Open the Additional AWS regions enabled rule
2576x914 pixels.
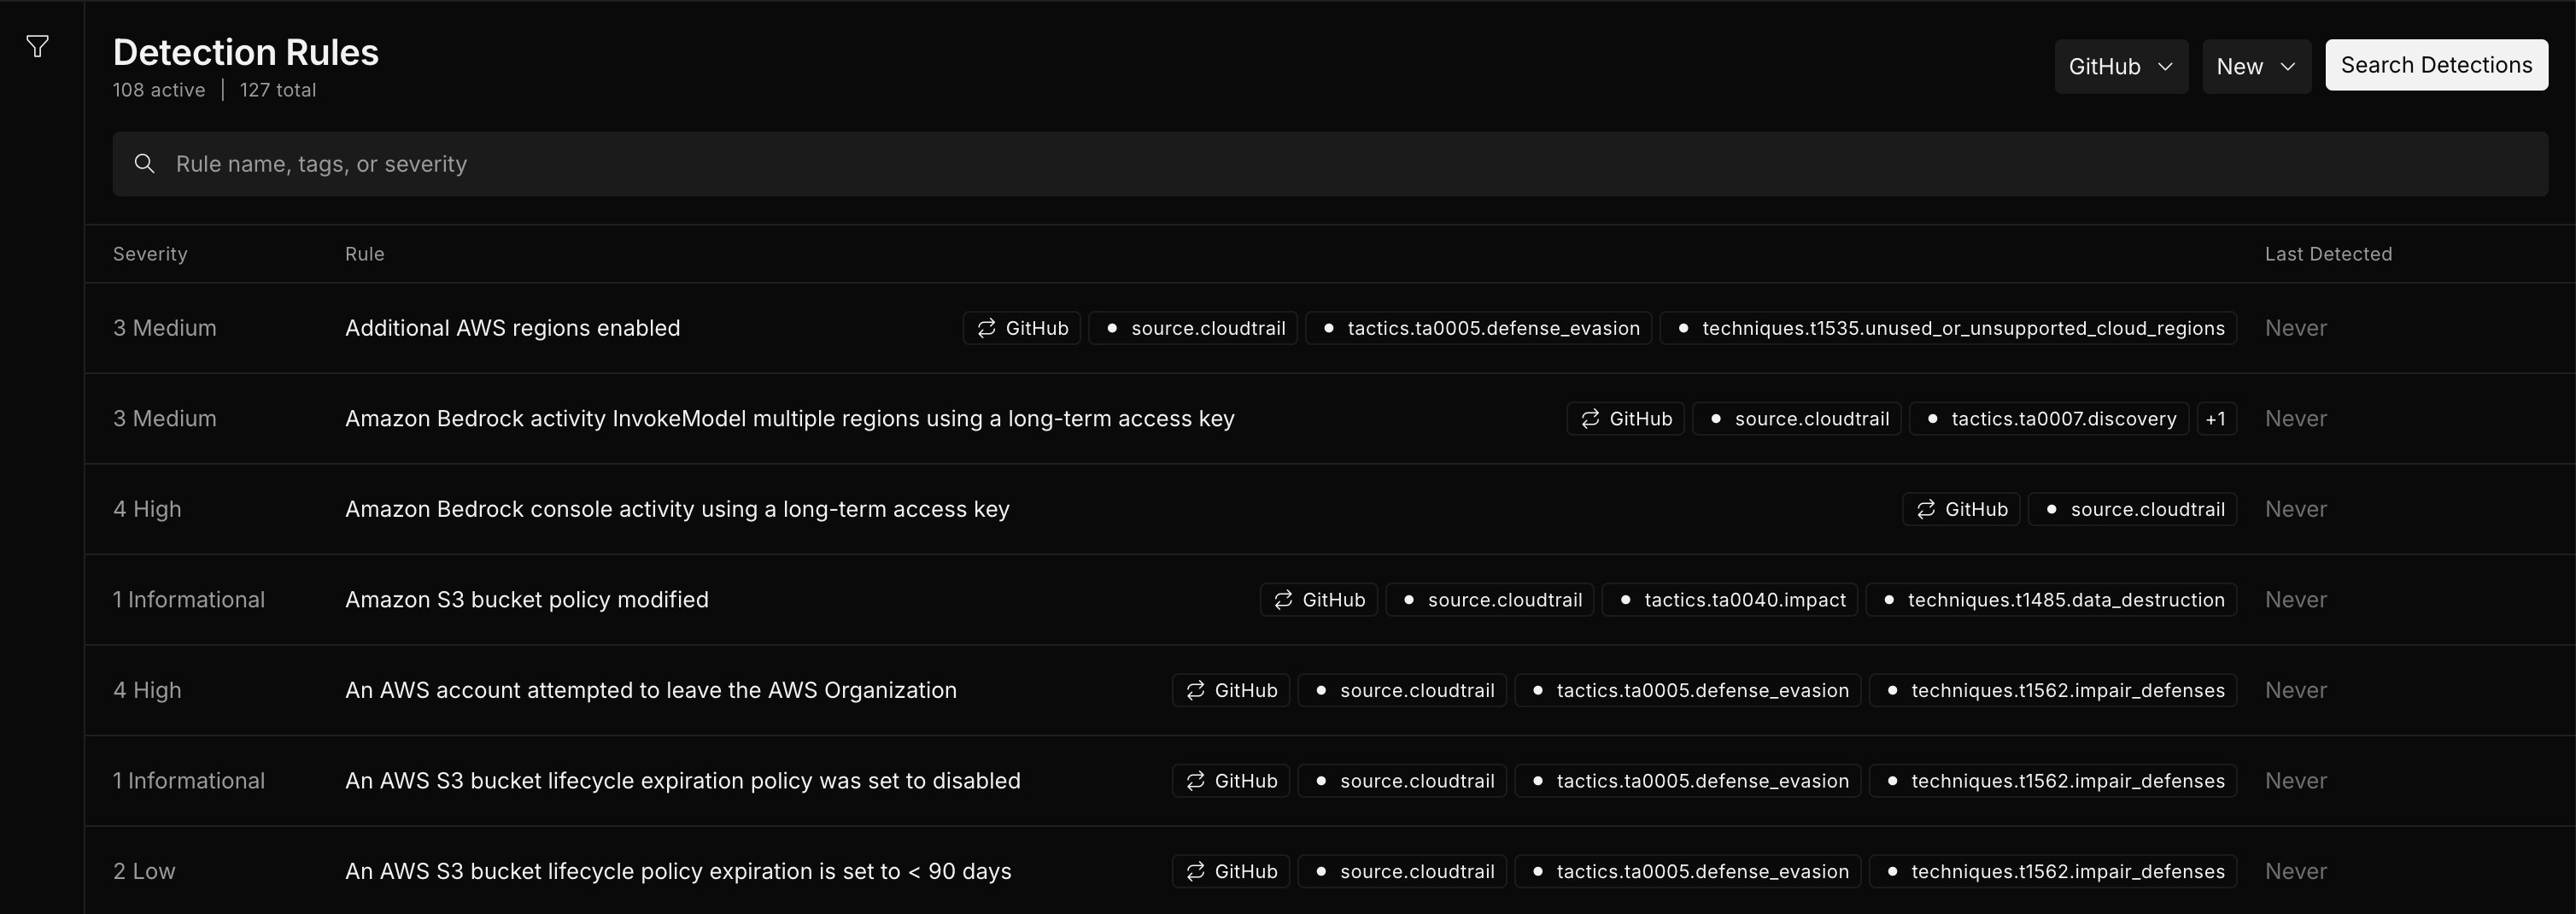click(512, 328)
